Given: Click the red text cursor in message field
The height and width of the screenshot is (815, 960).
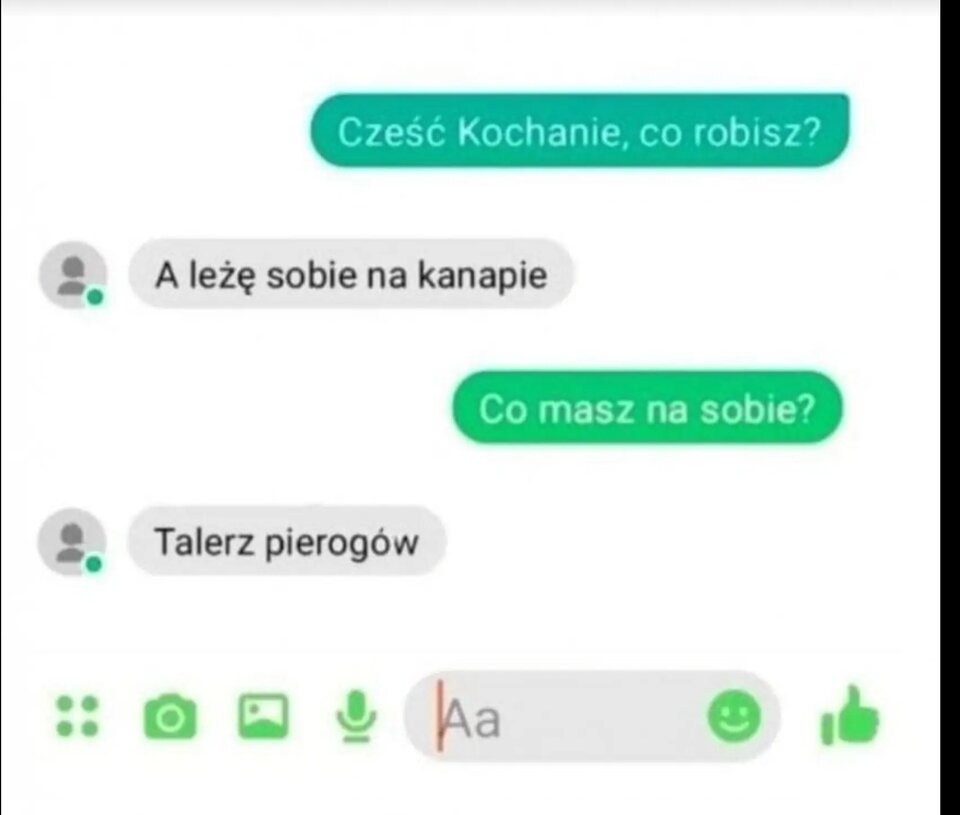Looking at the screenshot, I should [440, 716].
